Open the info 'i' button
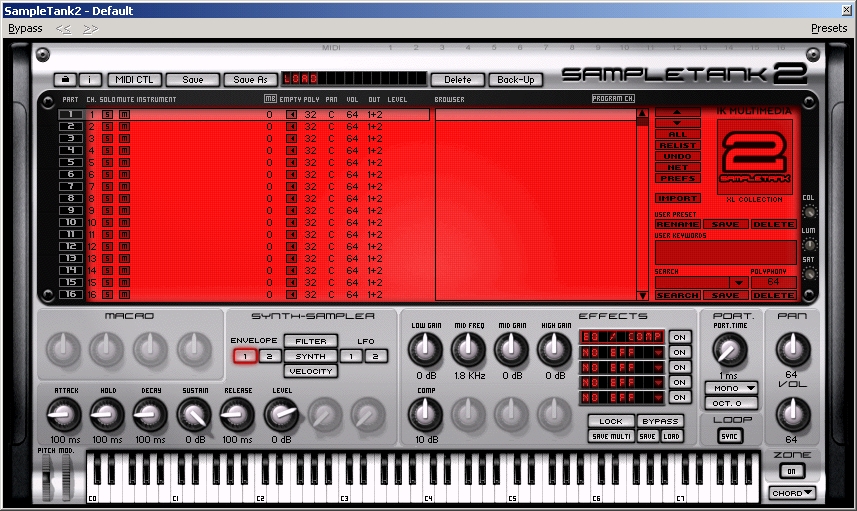The image size is (857, 511). (90, 80)
